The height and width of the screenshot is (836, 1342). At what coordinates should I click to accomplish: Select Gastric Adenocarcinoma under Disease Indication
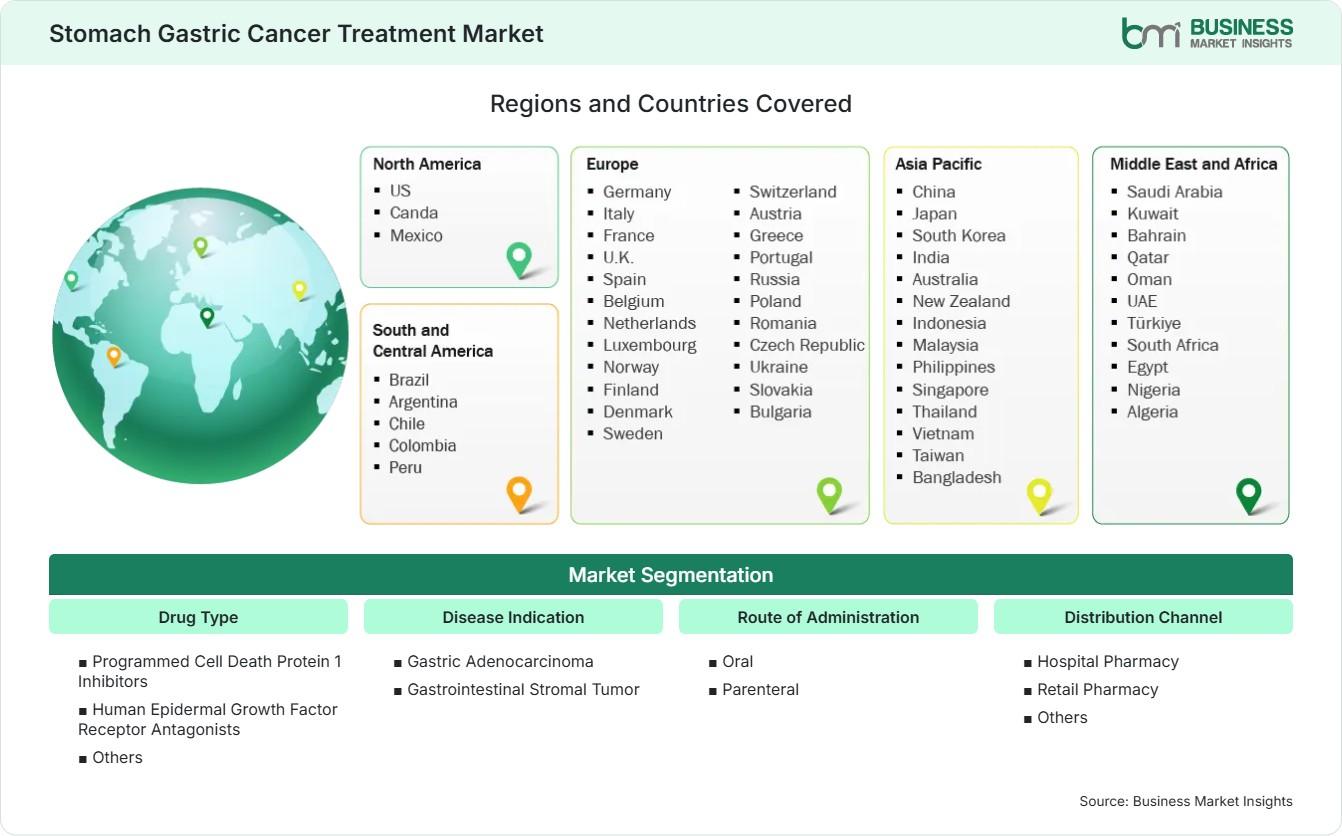[x=500, y=661]
